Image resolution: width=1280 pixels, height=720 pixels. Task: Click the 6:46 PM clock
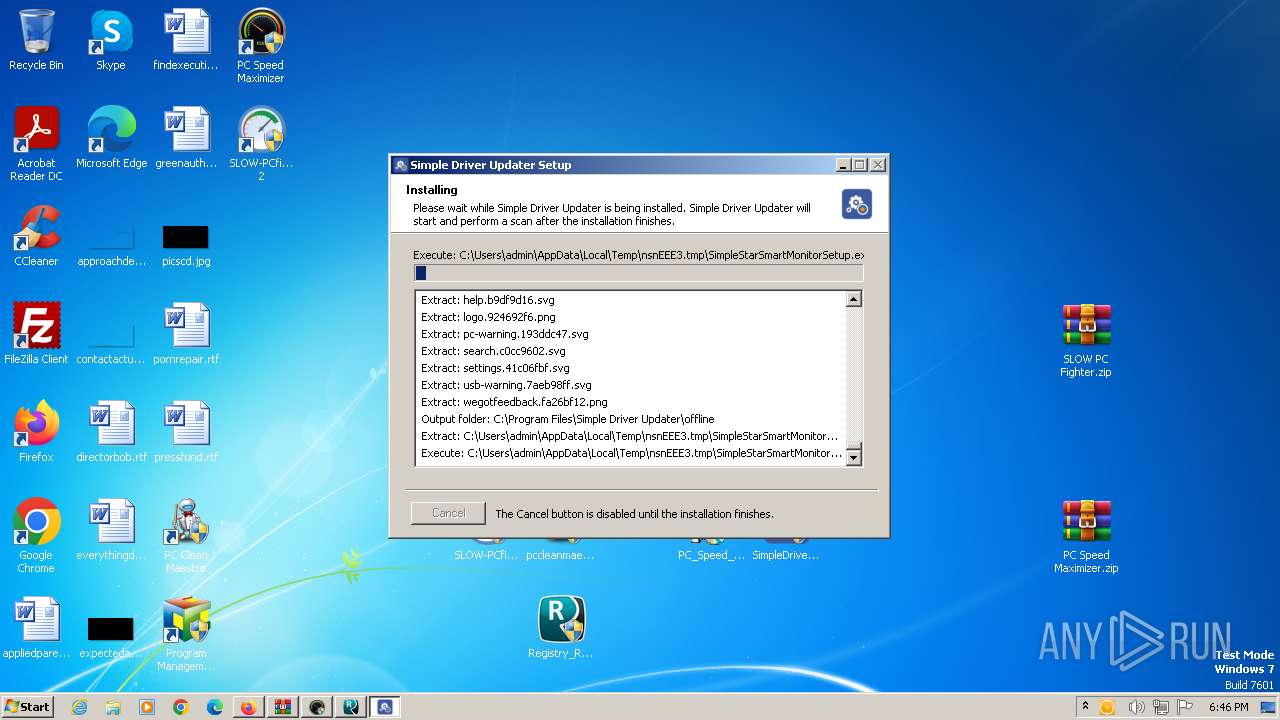pos(1228,707)
